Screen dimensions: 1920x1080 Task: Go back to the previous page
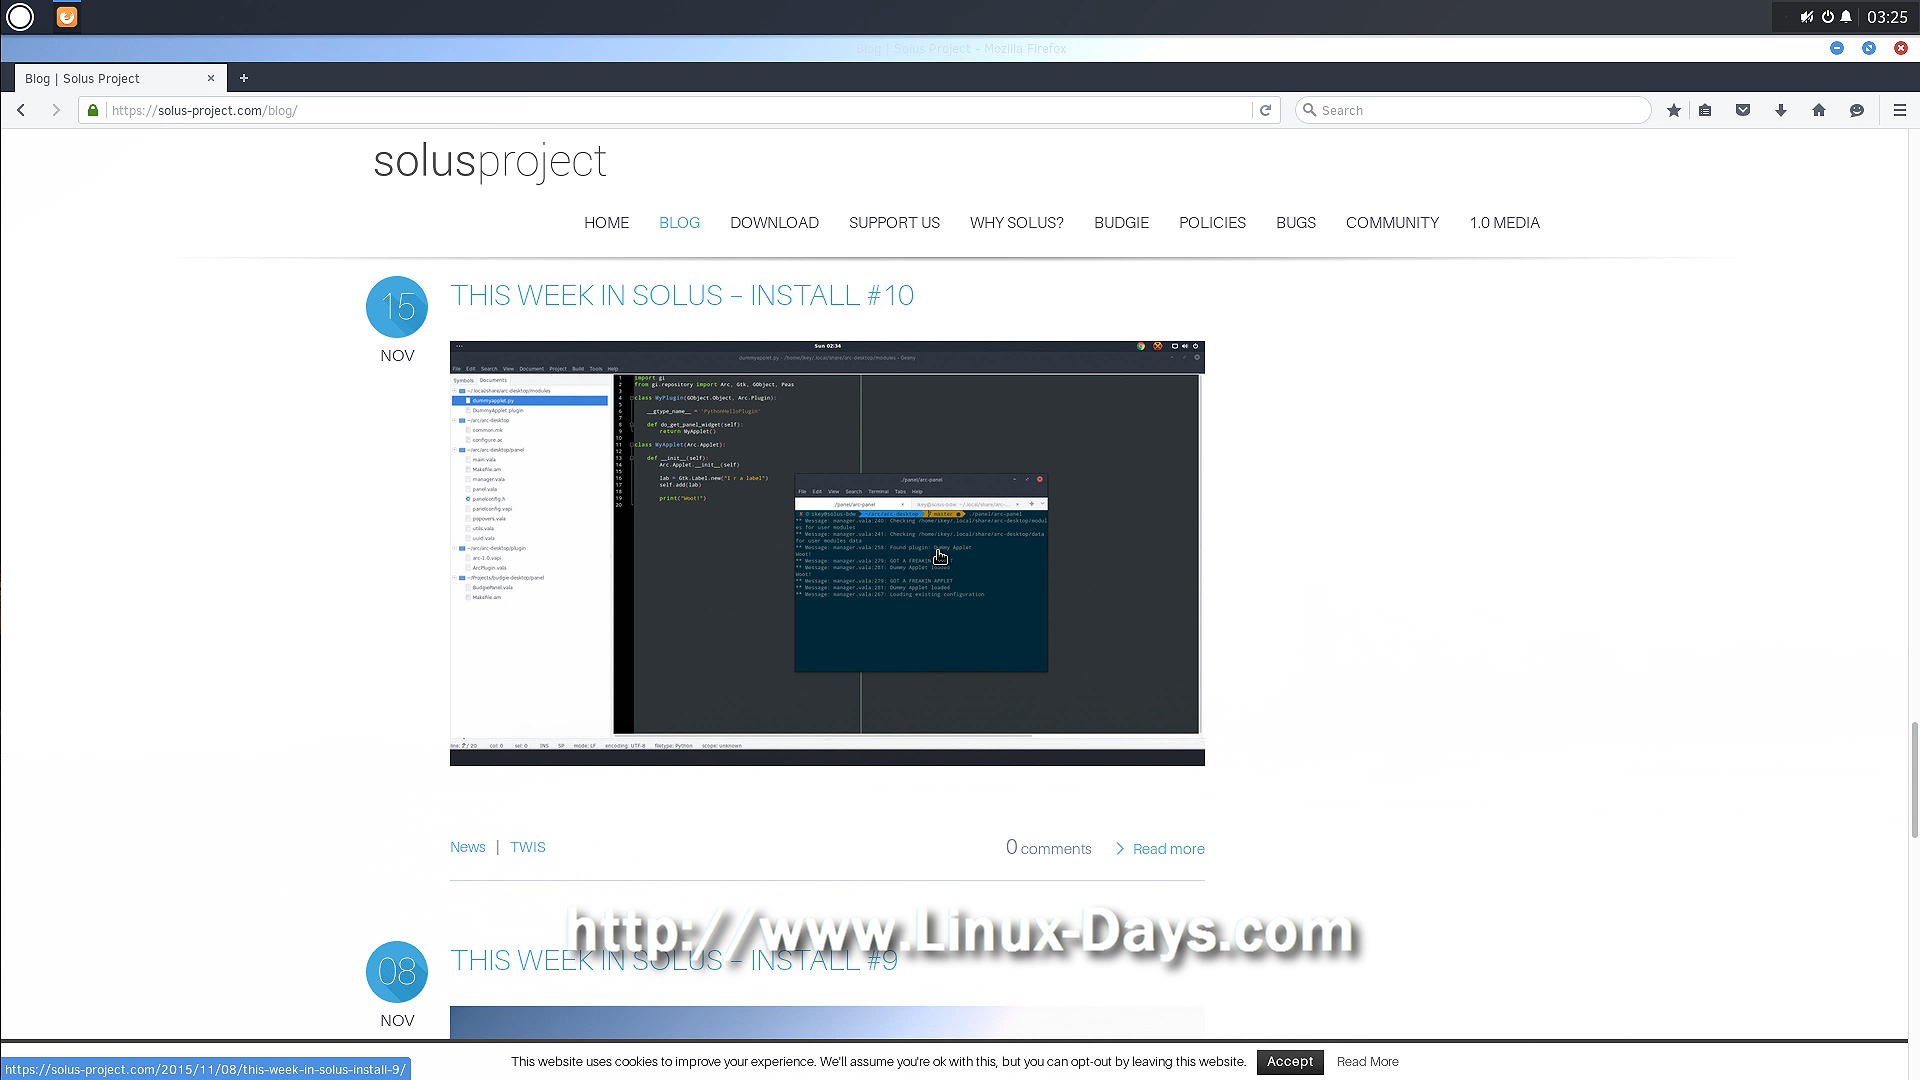[21, 110]
